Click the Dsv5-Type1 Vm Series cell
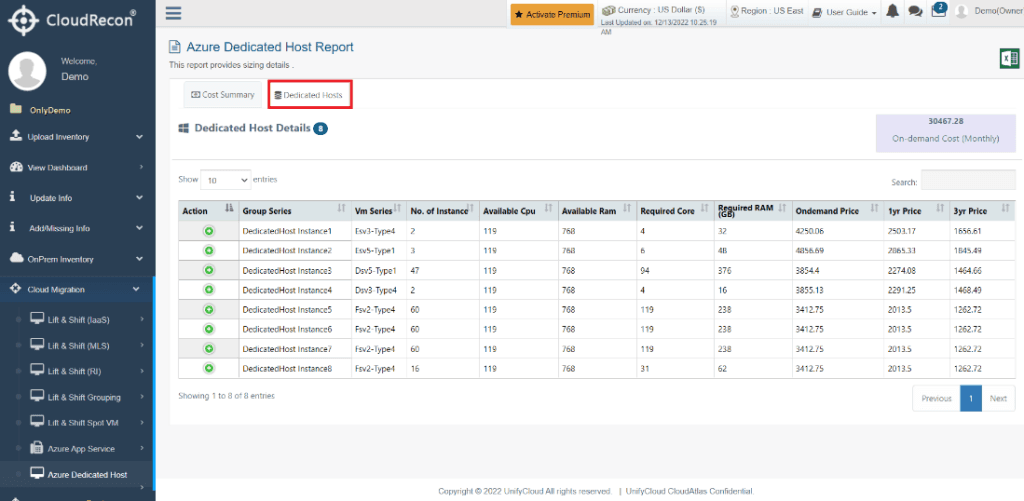This screenshot has height=501, width=1024. 378,270
